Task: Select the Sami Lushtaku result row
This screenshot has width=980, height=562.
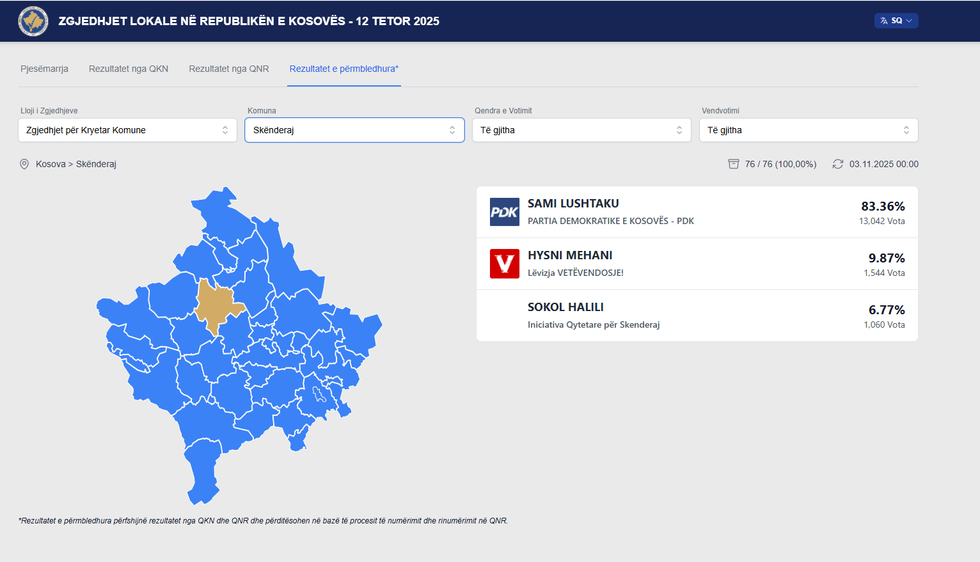Action: [696, 212]
